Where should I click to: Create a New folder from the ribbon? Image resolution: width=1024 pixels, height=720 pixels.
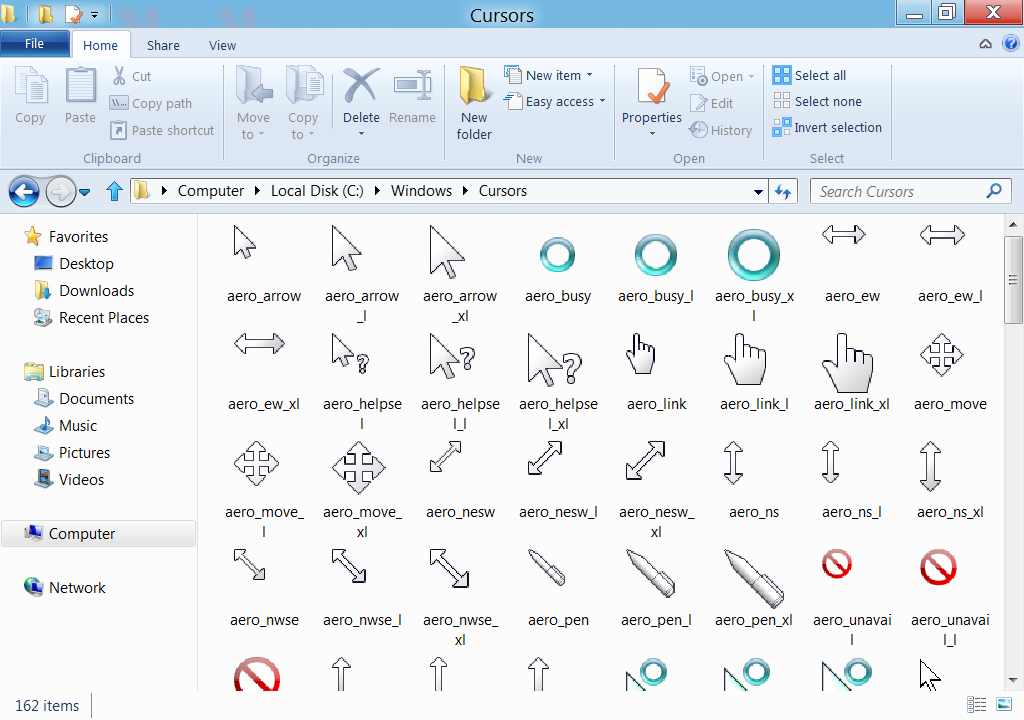point(474,103)
